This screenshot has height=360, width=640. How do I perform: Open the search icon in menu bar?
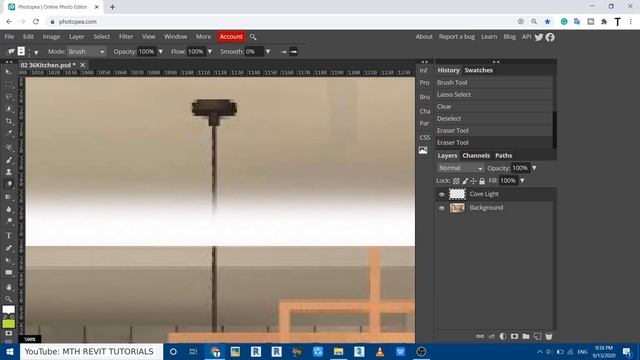pyautogui.click(x=253, y=37)
